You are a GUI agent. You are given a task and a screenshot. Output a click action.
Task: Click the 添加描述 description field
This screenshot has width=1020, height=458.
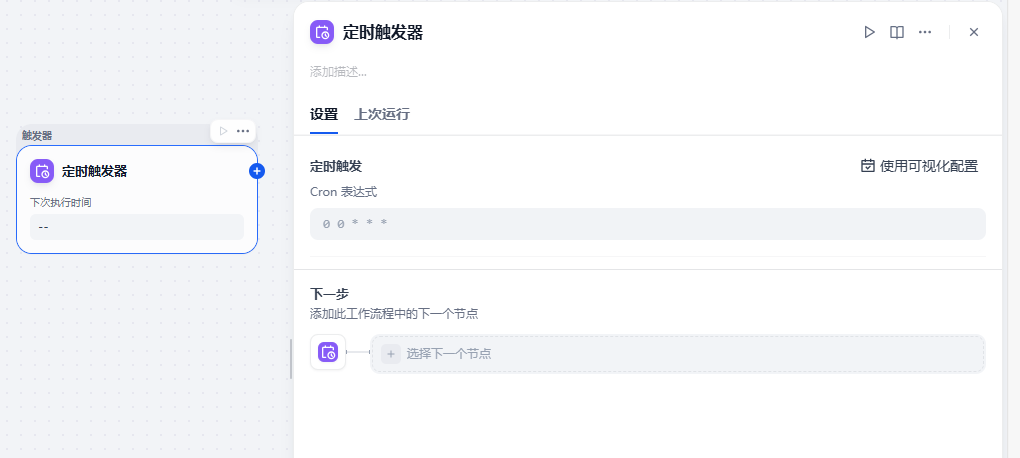pos(340,72)
